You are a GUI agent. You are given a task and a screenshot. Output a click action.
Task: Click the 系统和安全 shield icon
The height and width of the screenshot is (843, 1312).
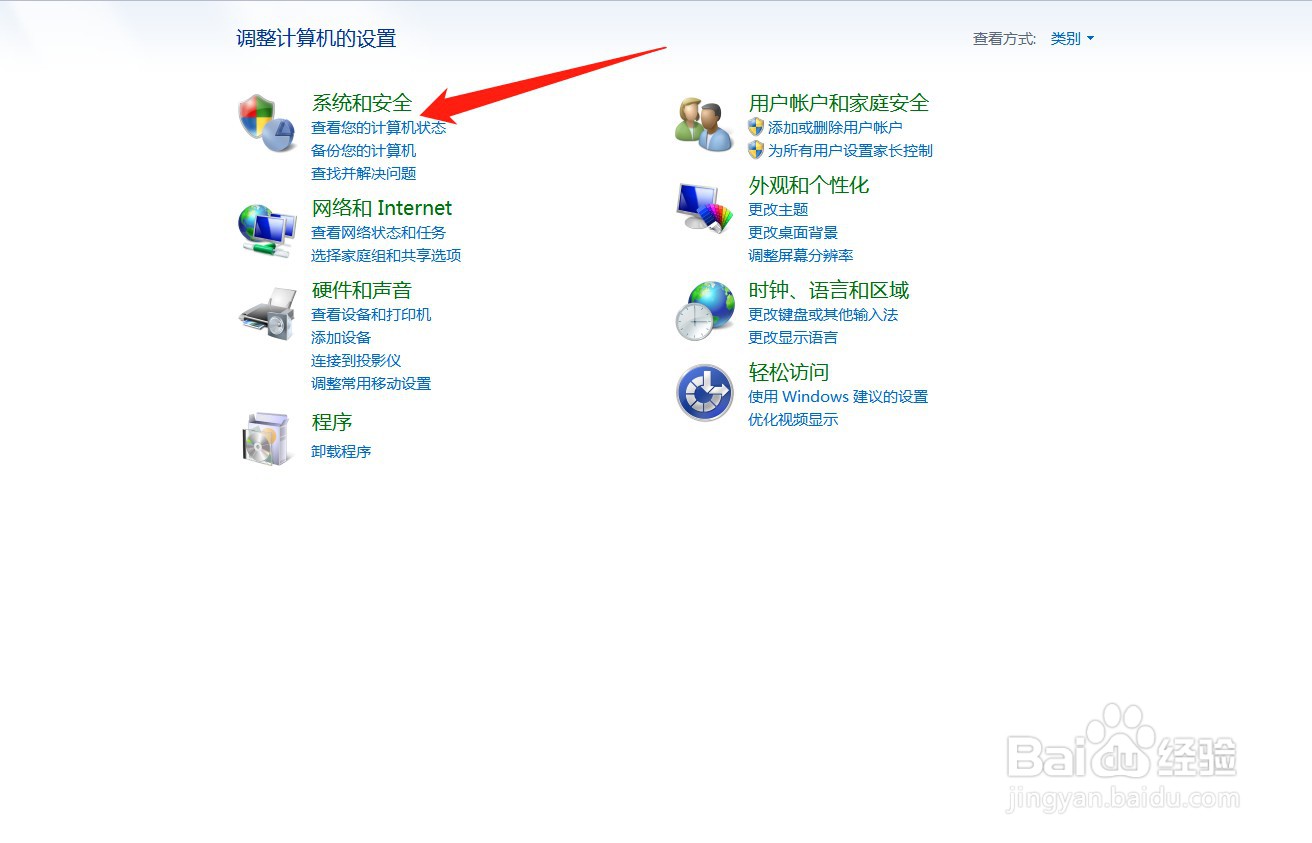266,120
